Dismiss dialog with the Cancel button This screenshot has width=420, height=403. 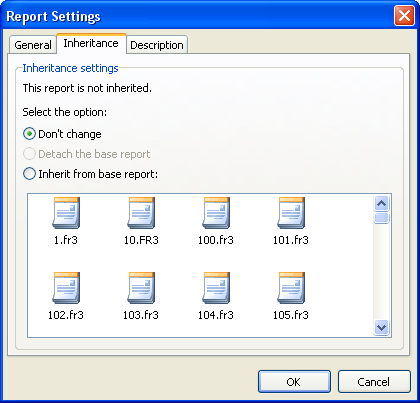tap(374, 382)
